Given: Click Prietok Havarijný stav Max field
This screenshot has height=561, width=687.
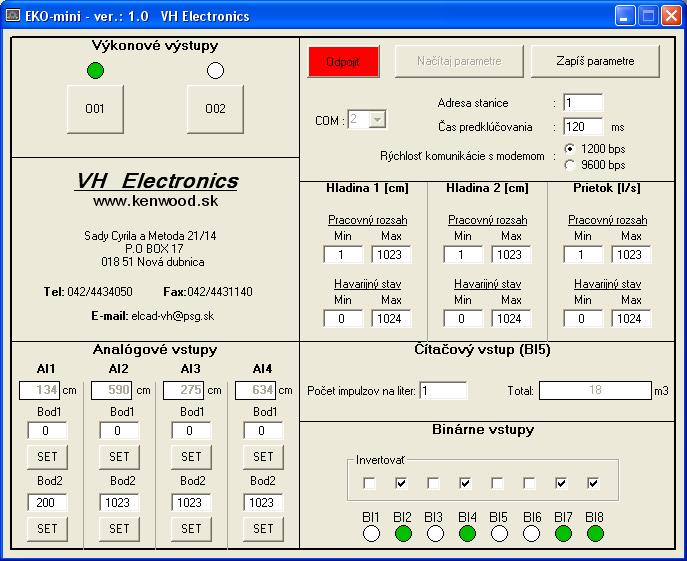Looking at the screenshot, I should tap(631, 319).
